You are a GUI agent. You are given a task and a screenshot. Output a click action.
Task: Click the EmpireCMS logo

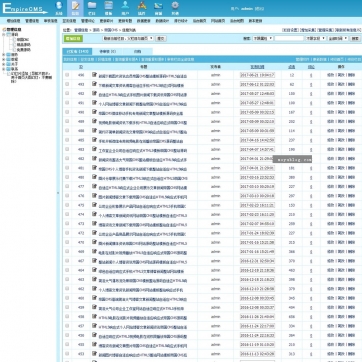[25, 8]
